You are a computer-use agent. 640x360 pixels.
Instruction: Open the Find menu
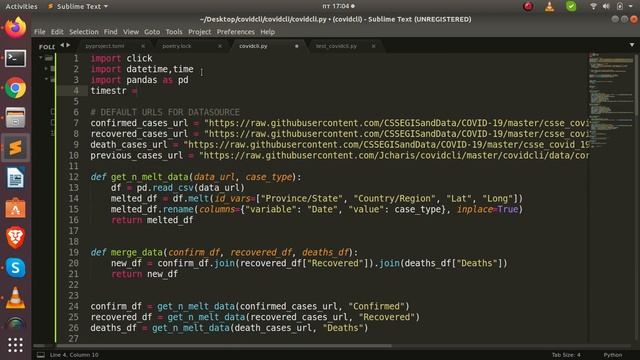110,32
